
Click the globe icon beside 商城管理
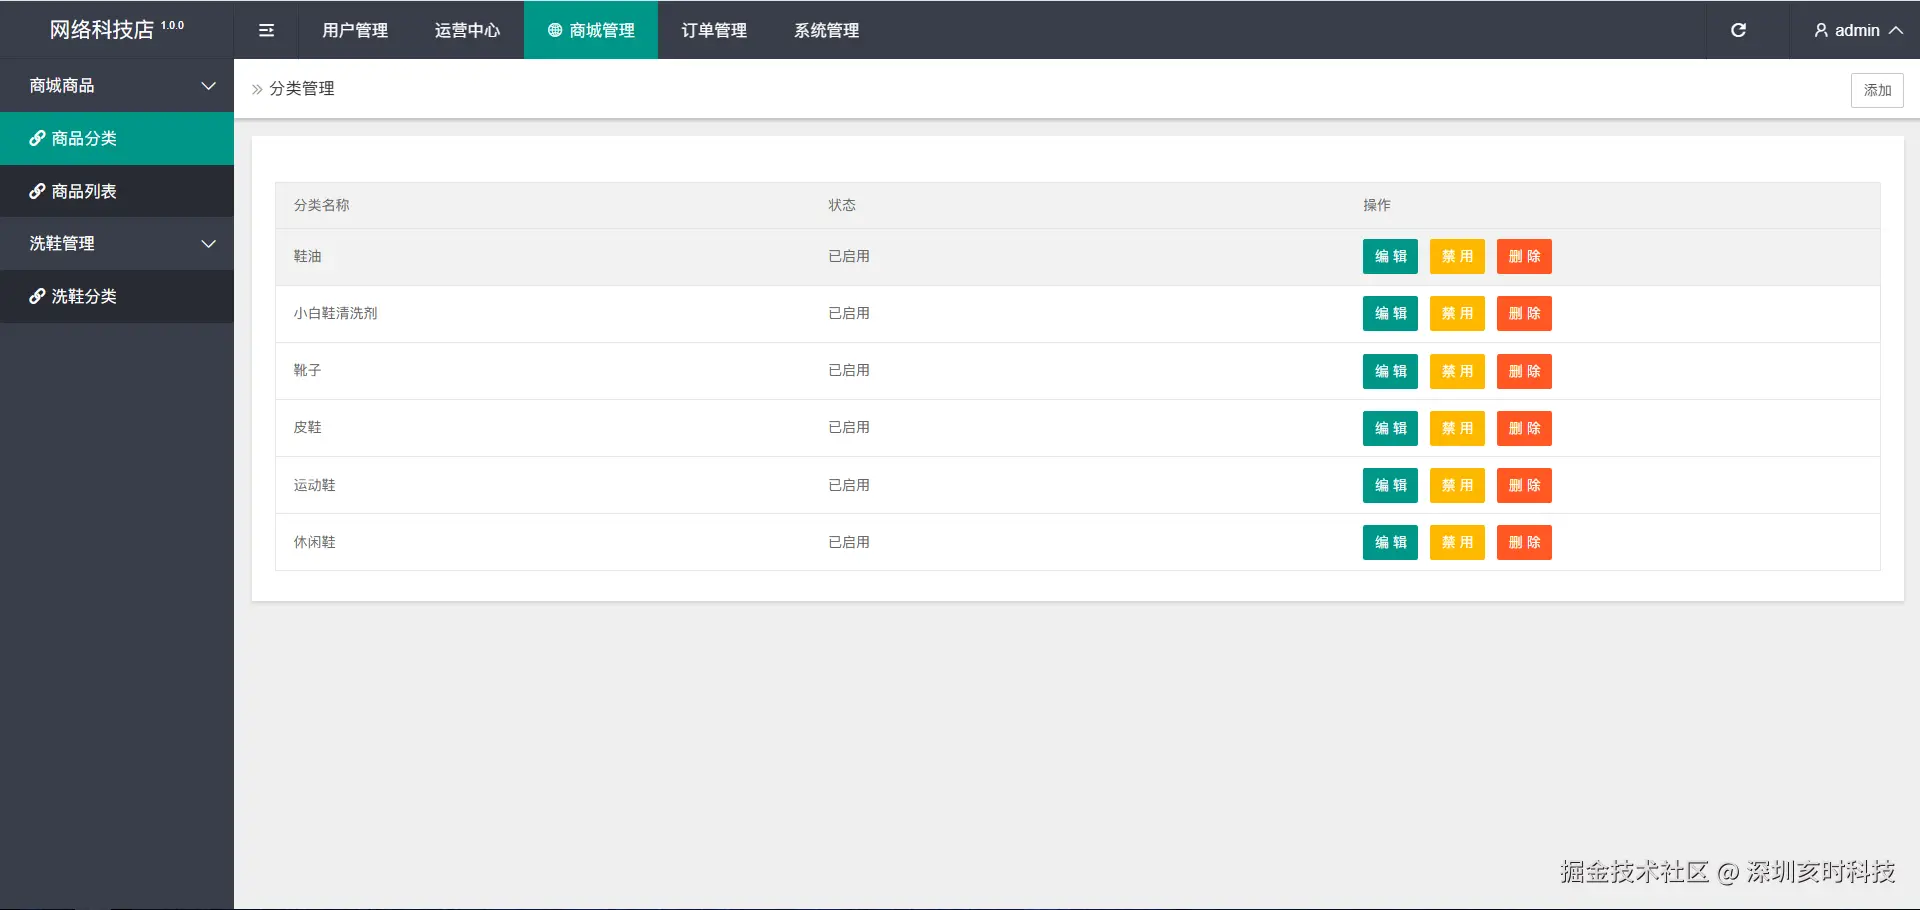[x=555, y=30]
